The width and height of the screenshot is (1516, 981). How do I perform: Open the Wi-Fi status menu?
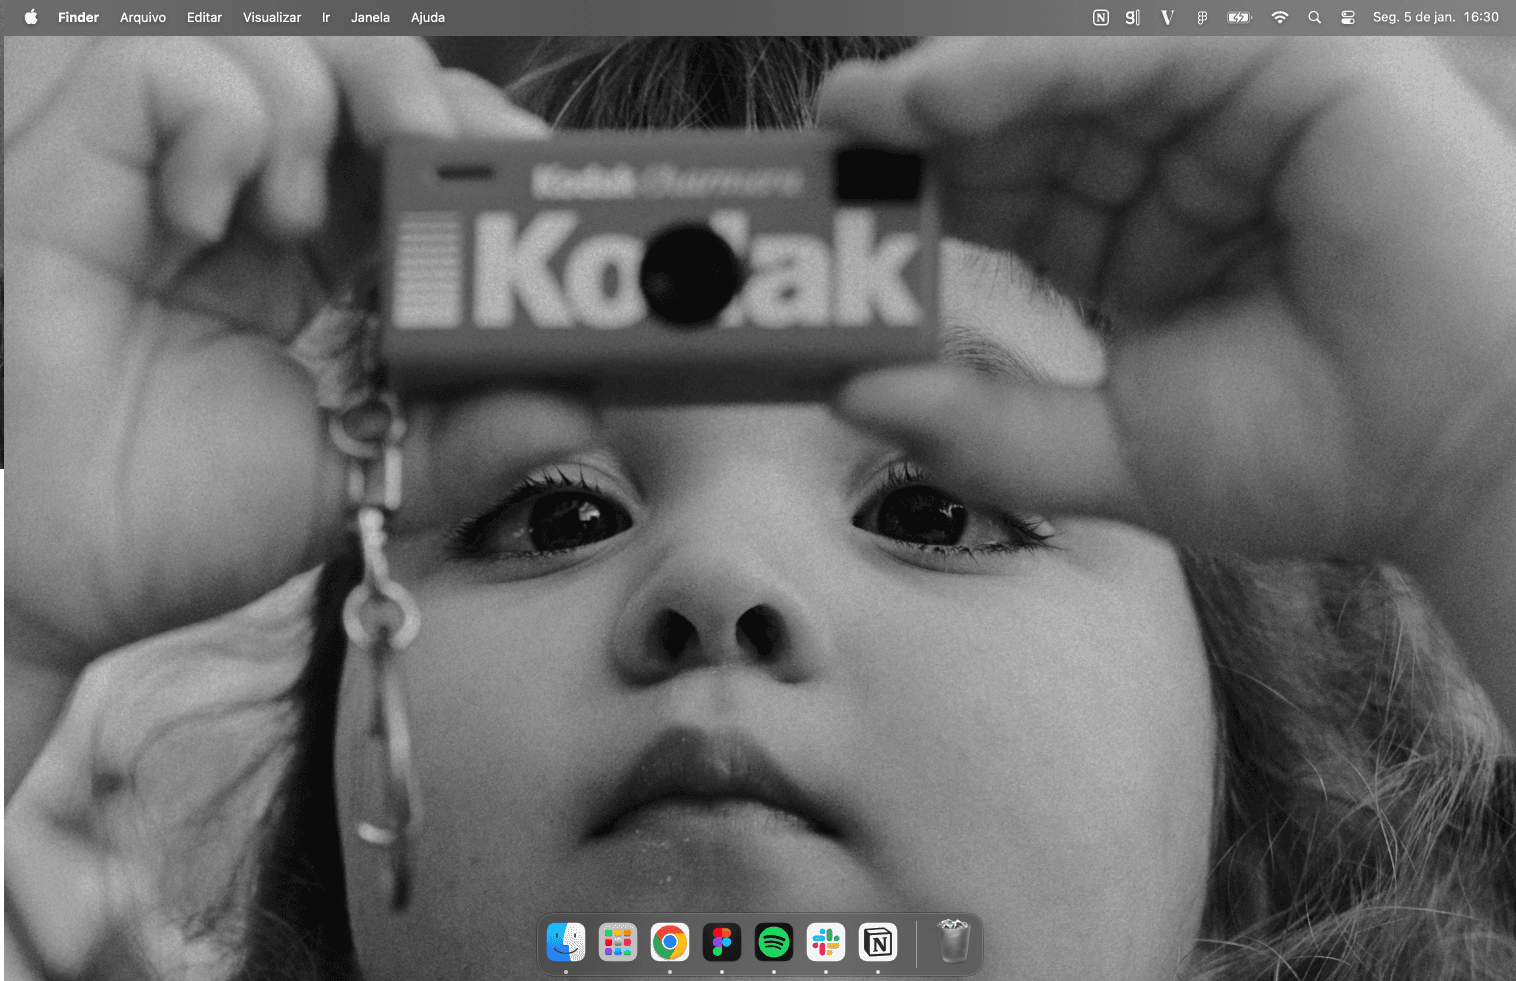(x=1279, y=17)
